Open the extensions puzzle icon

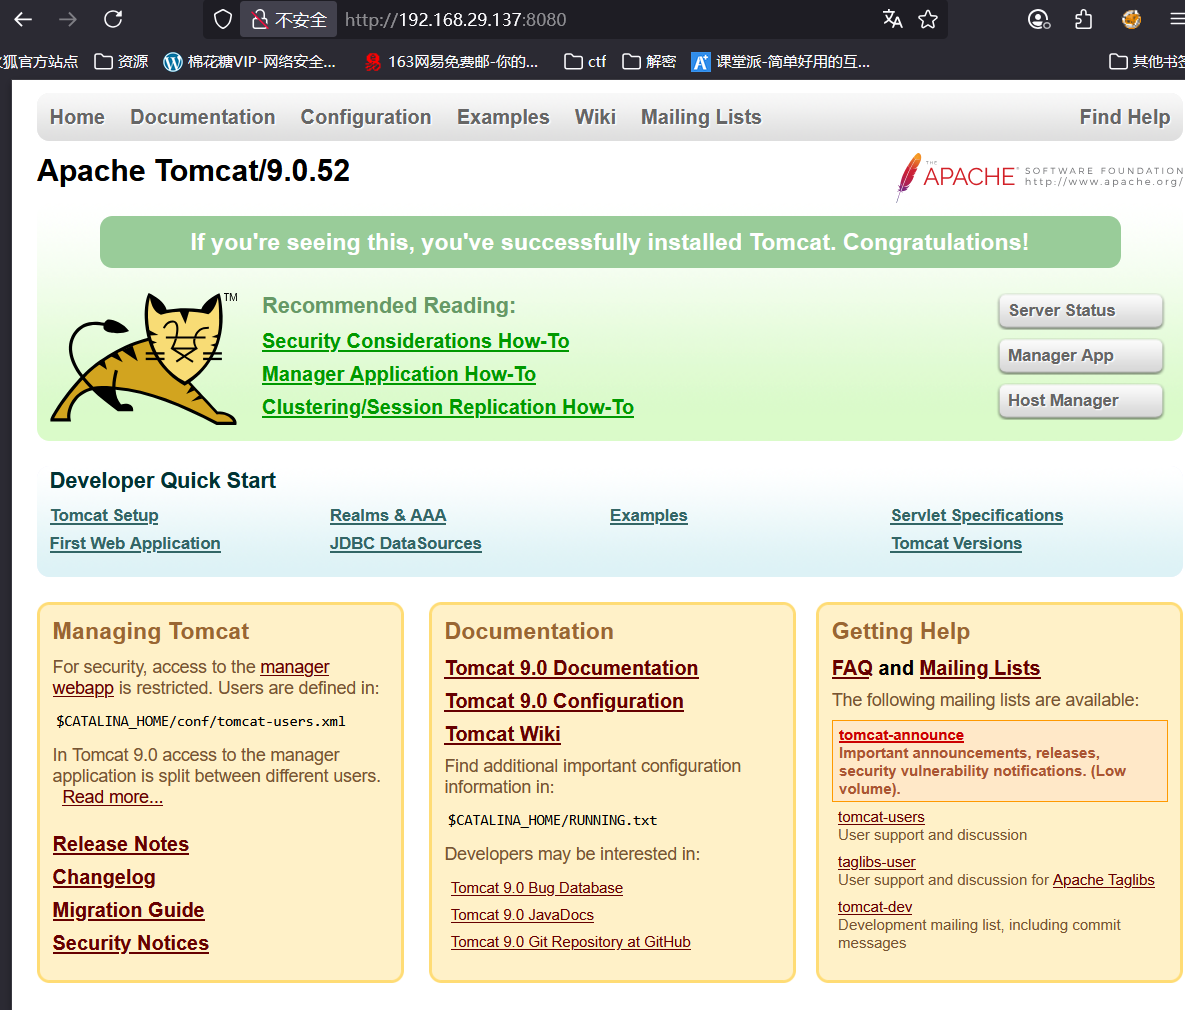[1084, 20]
